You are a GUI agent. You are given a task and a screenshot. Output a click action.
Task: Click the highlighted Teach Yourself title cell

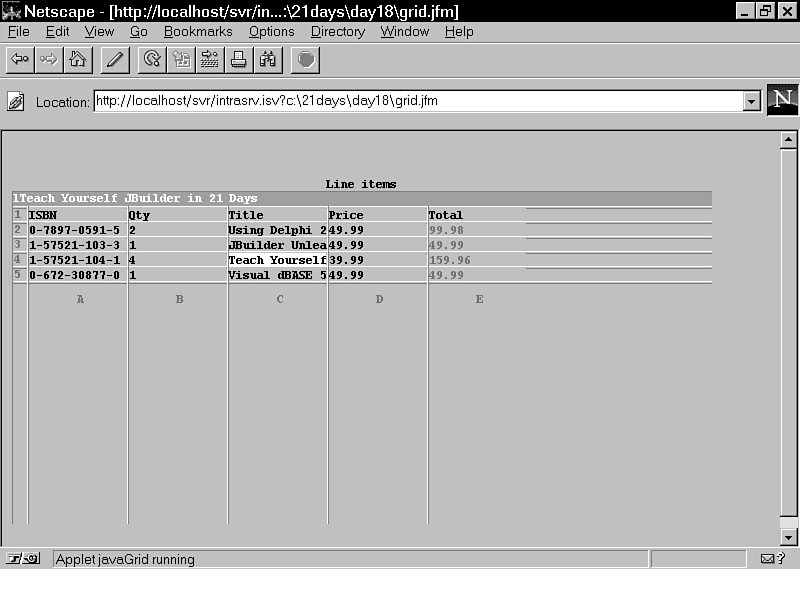click(277, 260)
